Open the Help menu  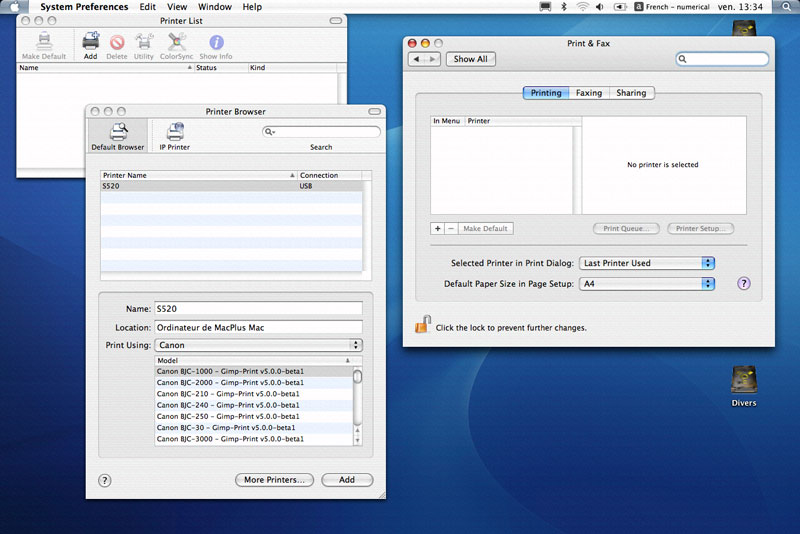[x=252, y=7]
